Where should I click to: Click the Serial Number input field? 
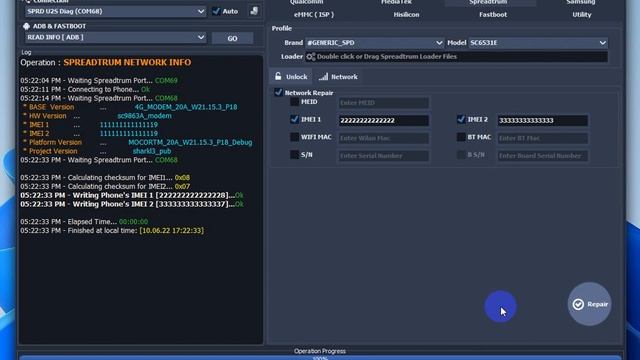pos(384,156)
